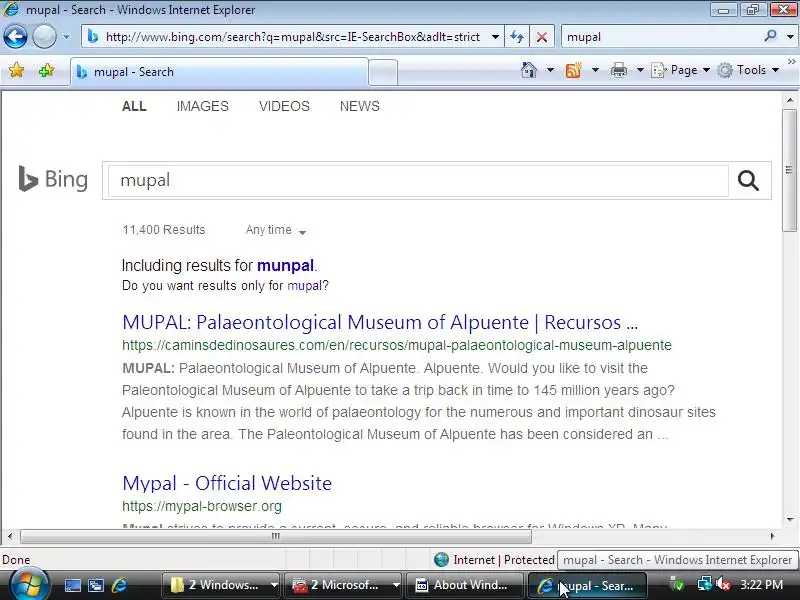Screen dimensions: 800x600
Task: Open the Any time filter dropdown
Action: click(276, 230)
